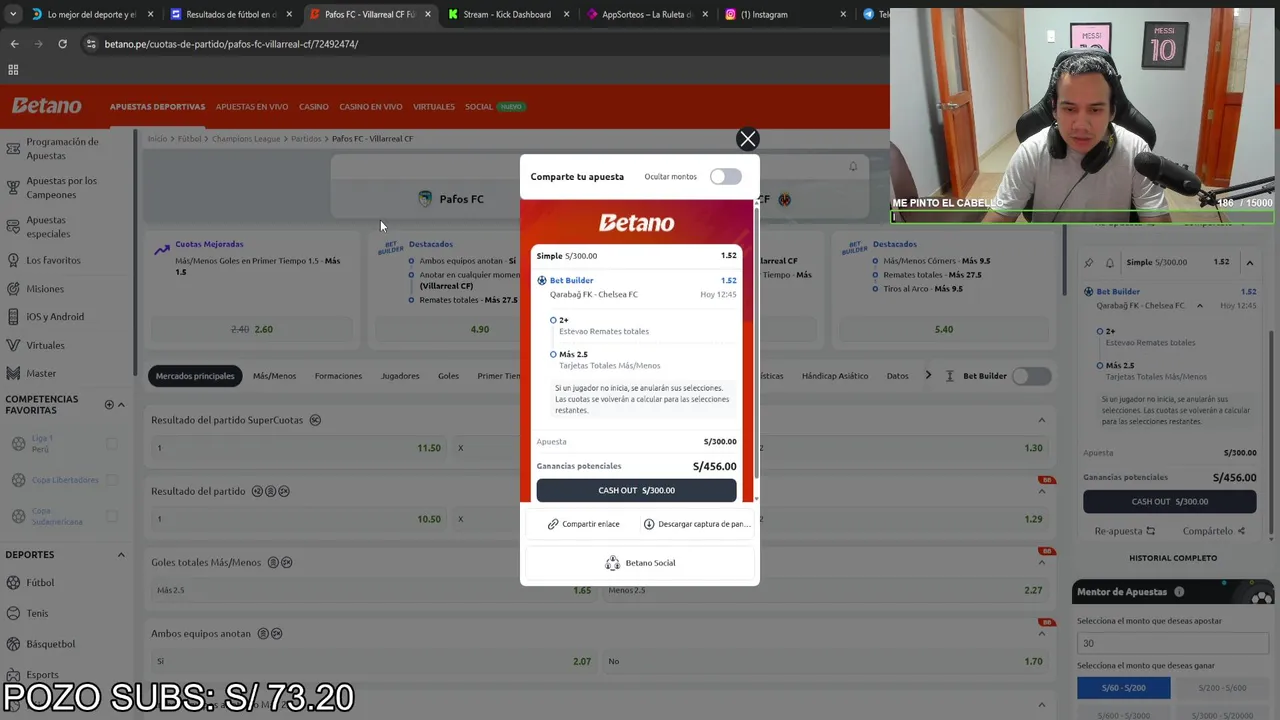Click Re-apuesta in the bet slip

coord(1125,531)
